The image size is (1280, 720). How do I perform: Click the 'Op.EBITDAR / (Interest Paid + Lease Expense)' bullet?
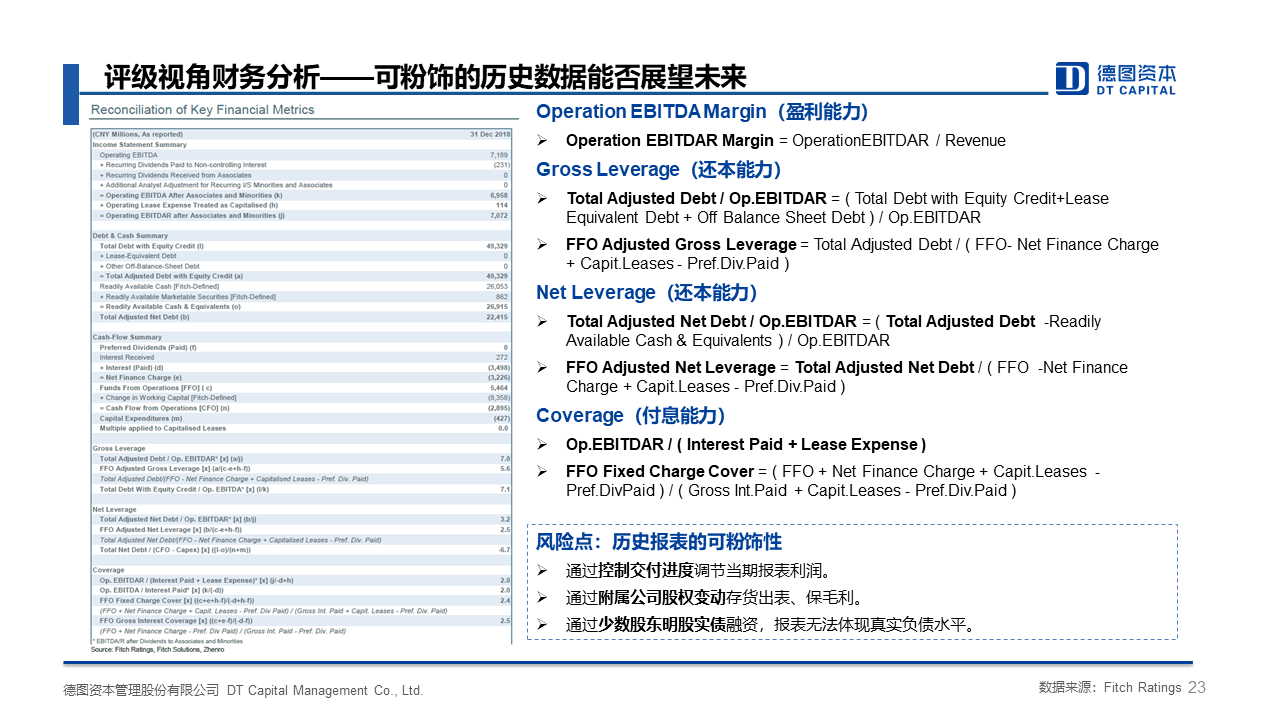(746, 444)
